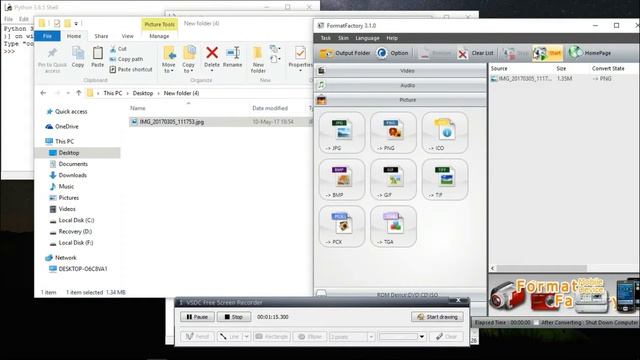Select OneDrive in the navigation pane
This screenshot has height=360, width=640.
pyautogui.click(x=66, y=127)
